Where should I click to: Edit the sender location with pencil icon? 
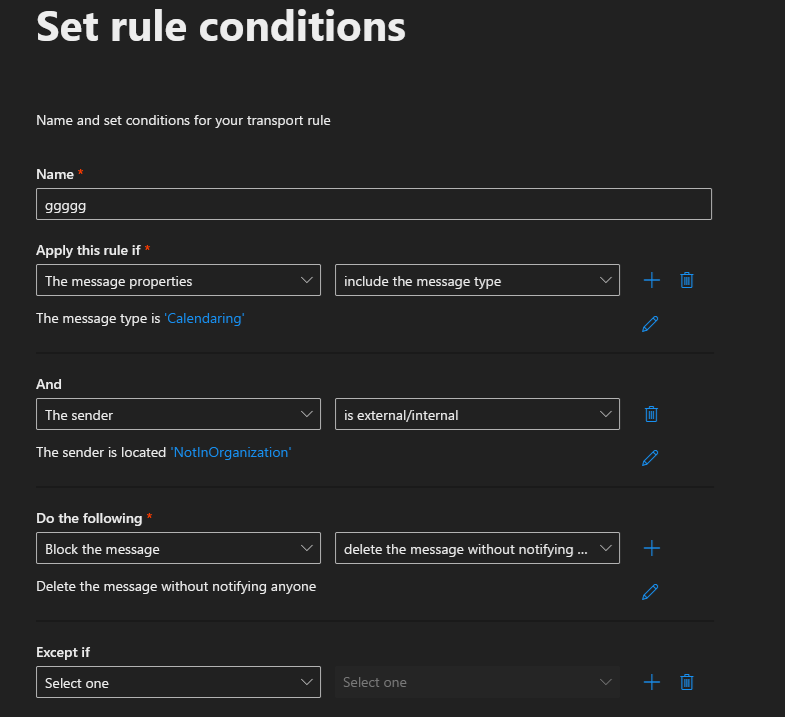click(x=650, y=458)
